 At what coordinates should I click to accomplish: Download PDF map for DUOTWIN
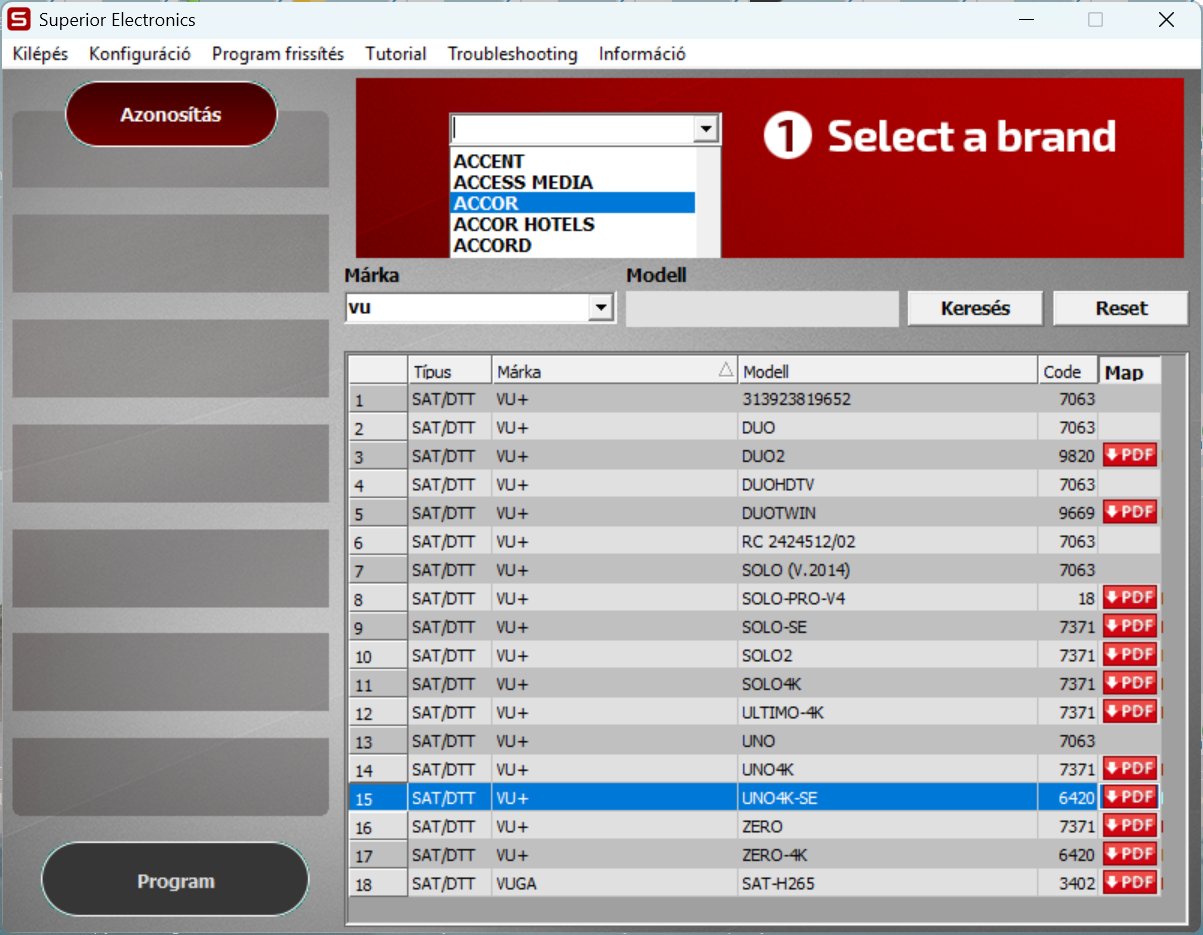coord(1130,512)
